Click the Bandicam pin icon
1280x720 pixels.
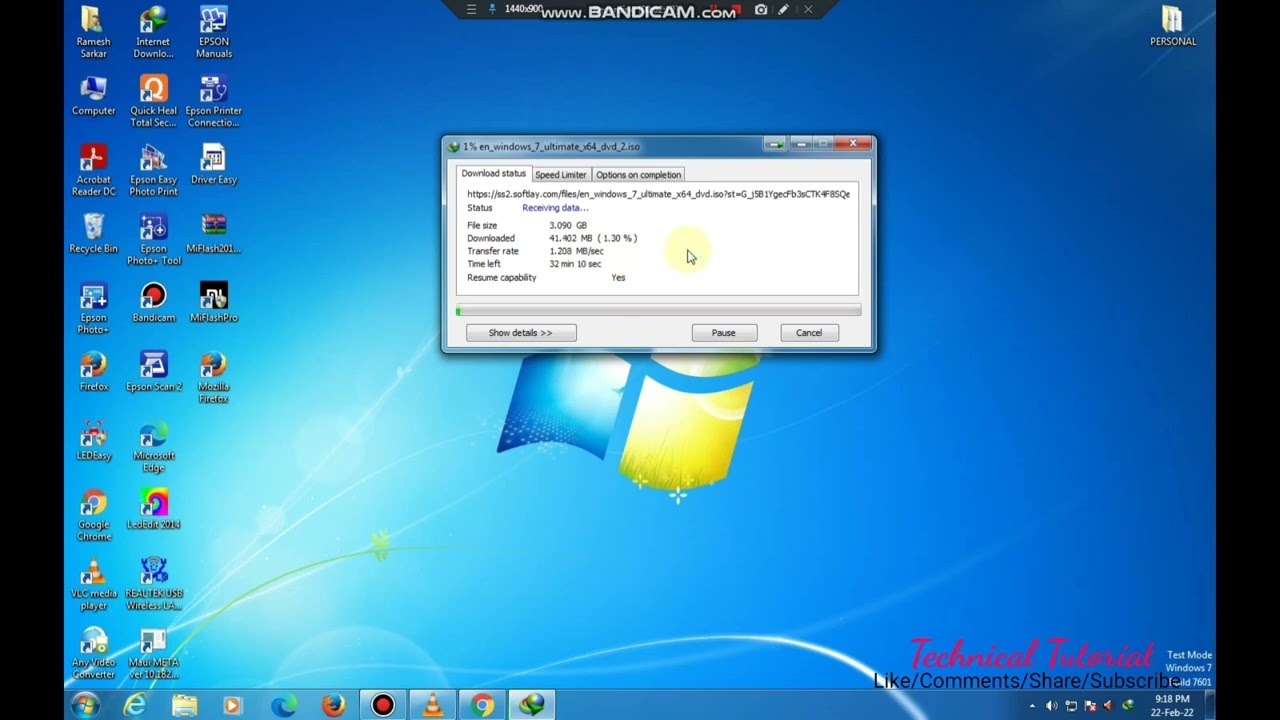coord(492,10)
